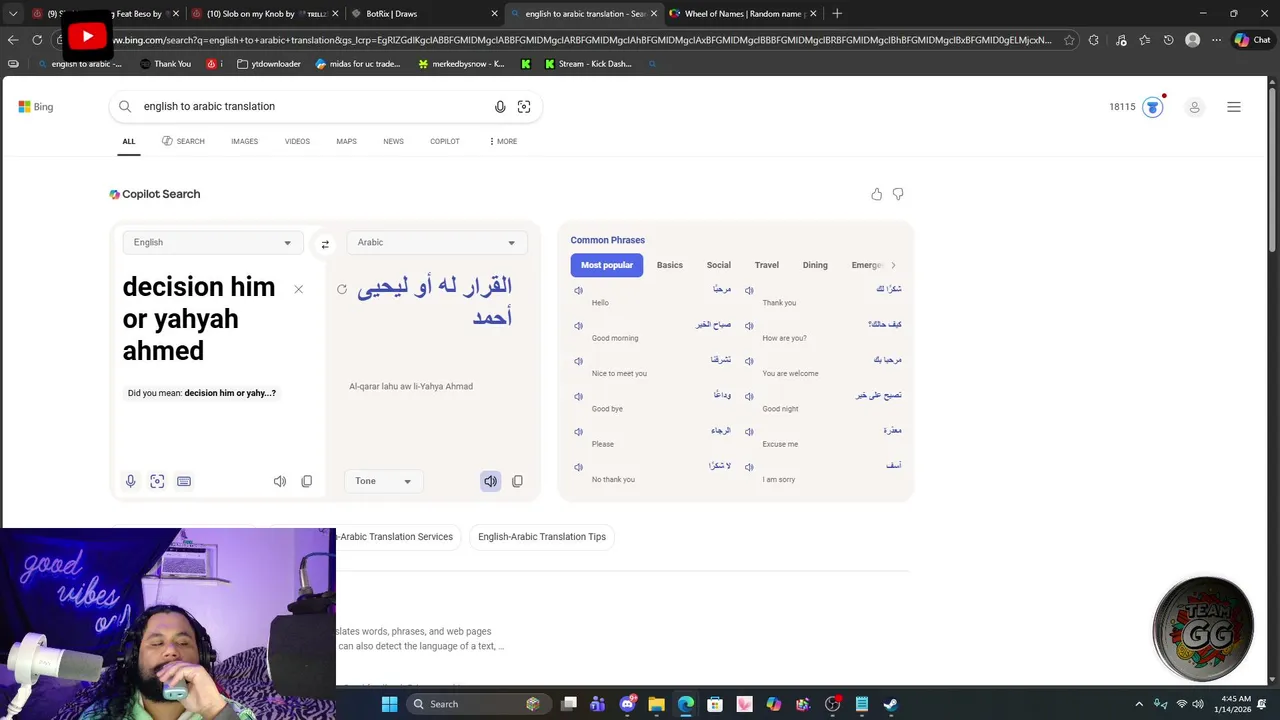Clear the English source text
The width and height of the screenshot is (1280, 720).
pyautogui.click(x=298, y=289)
